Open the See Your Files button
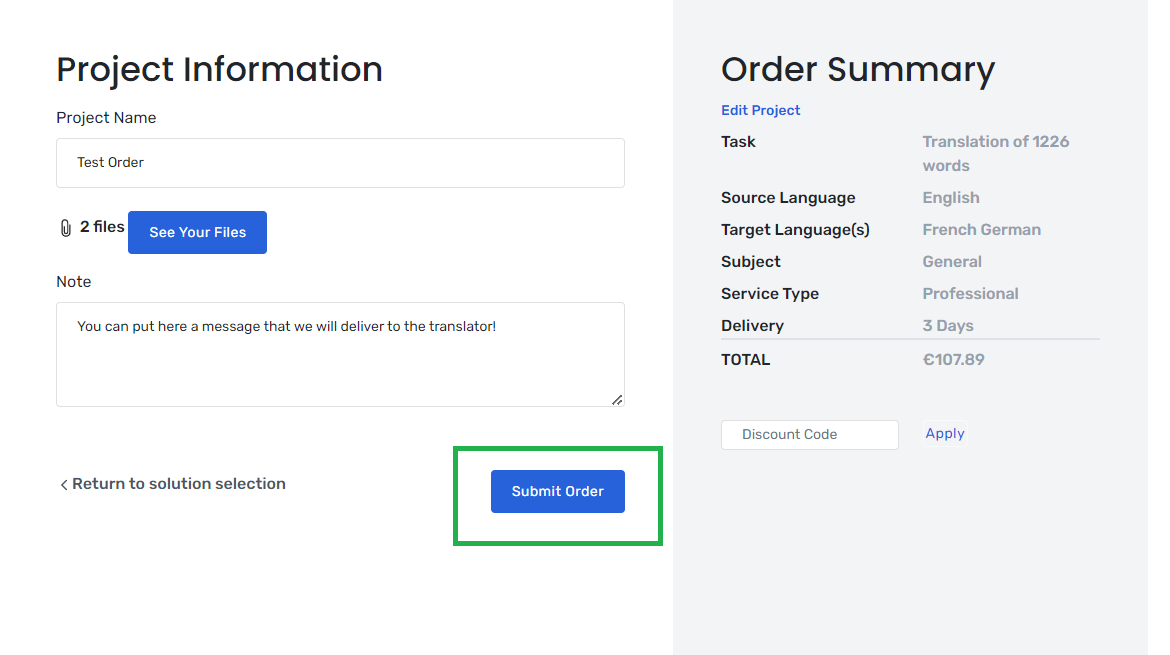Screen dimensions: 1170x655 point(197,232)
